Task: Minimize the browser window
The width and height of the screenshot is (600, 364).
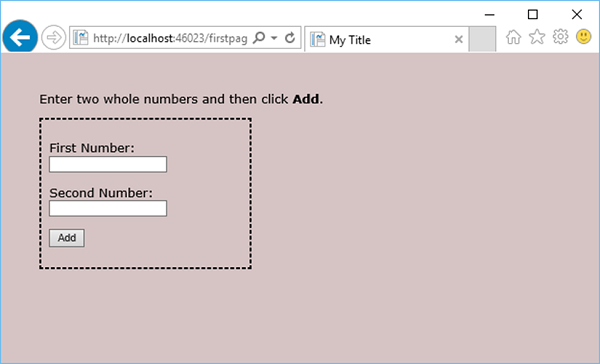Action: [489, 15]
